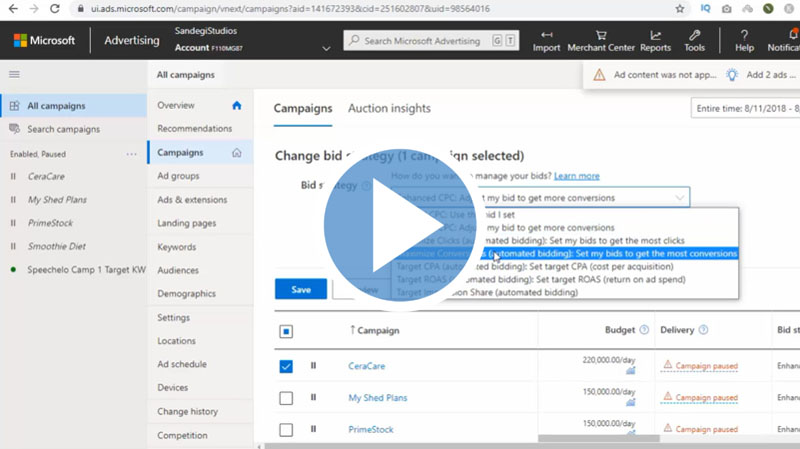This screenshot has width=800, height=449.
Task: Open the Tools menu
Action: (694, 41)
